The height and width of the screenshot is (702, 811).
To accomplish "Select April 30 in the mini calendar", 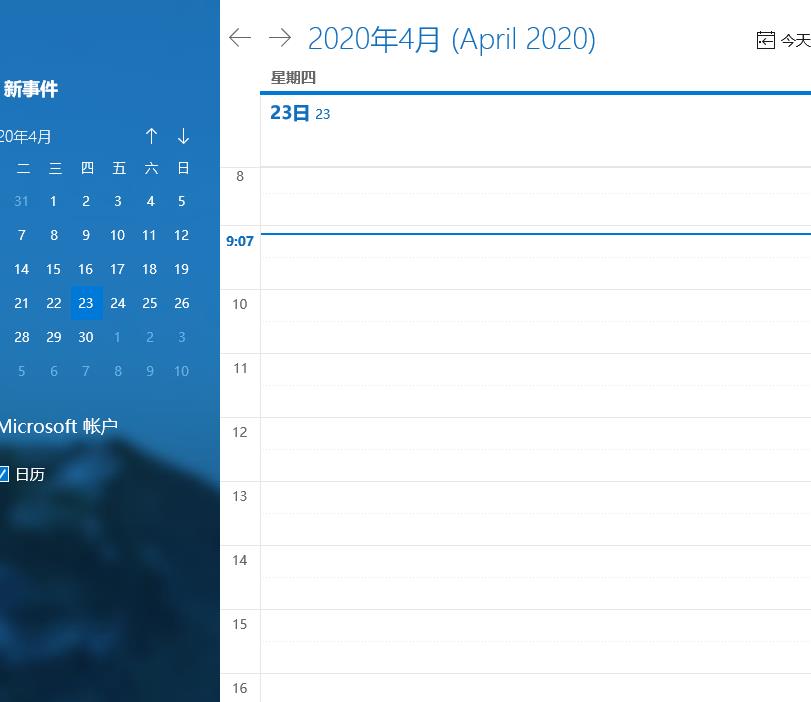I will [x=85, y=337].
